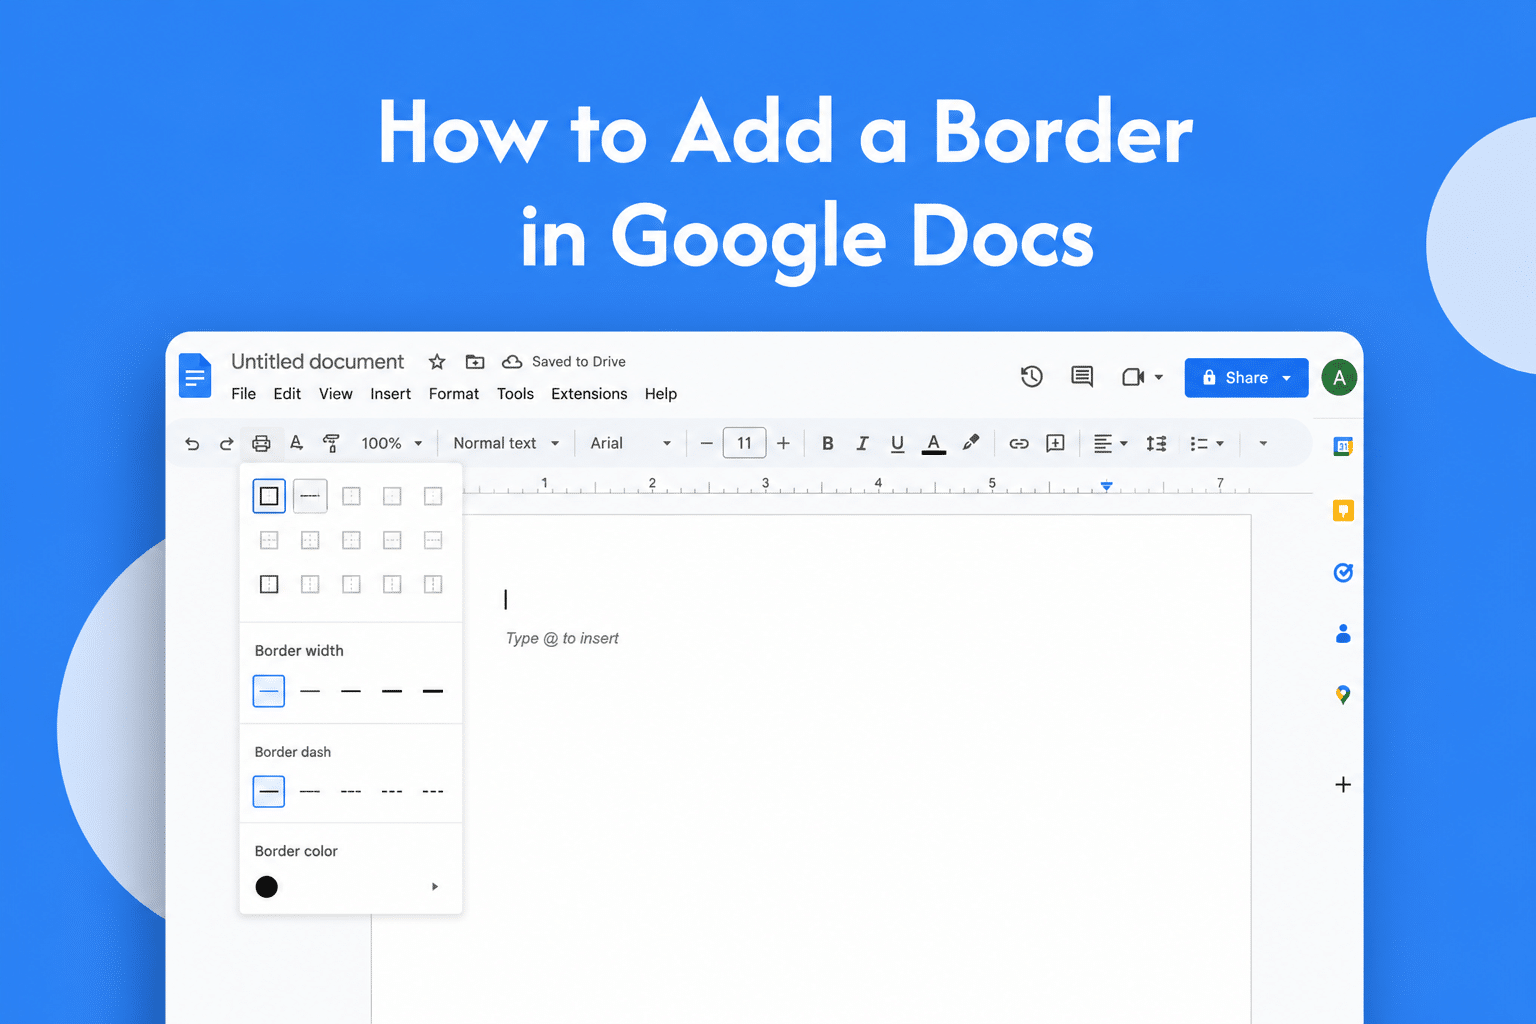Click the spelling and grammar check icon

(296, 443)
